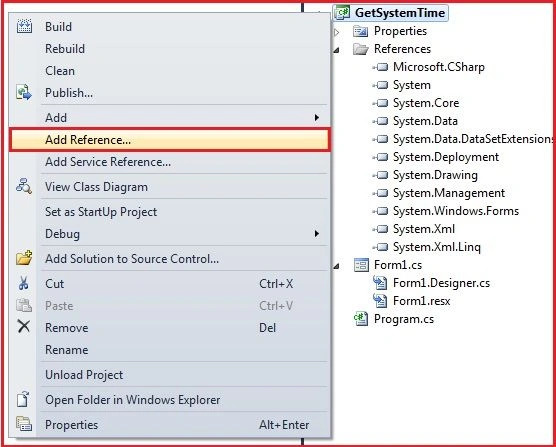
Task: Open the Add submenu arrow
Action: click(317, 117)
